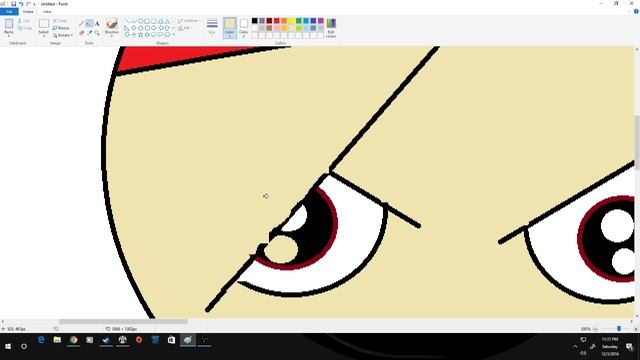Click the Resize button
640x360 pixels.
[x=61, y=28]
